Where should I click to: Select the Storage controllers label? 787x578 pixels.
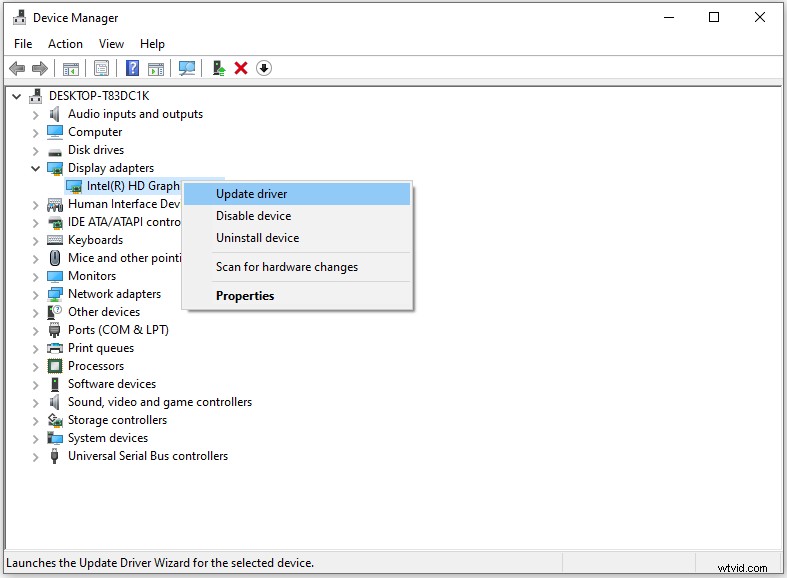(x=117, y=420)
